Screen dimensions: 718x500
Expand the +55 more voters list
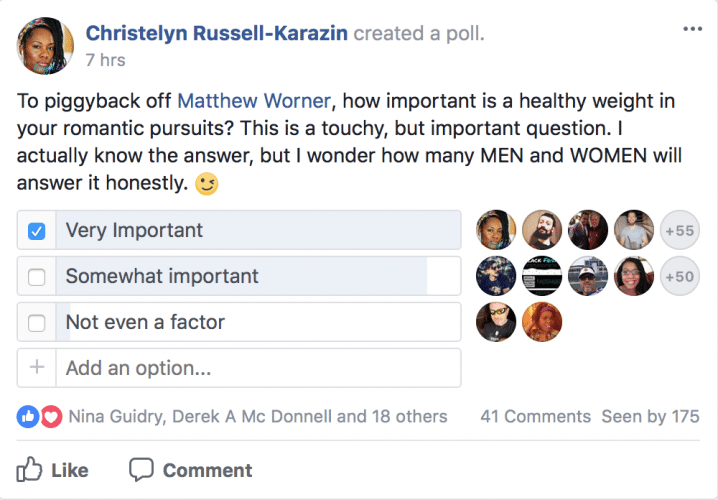click(680, 231)
